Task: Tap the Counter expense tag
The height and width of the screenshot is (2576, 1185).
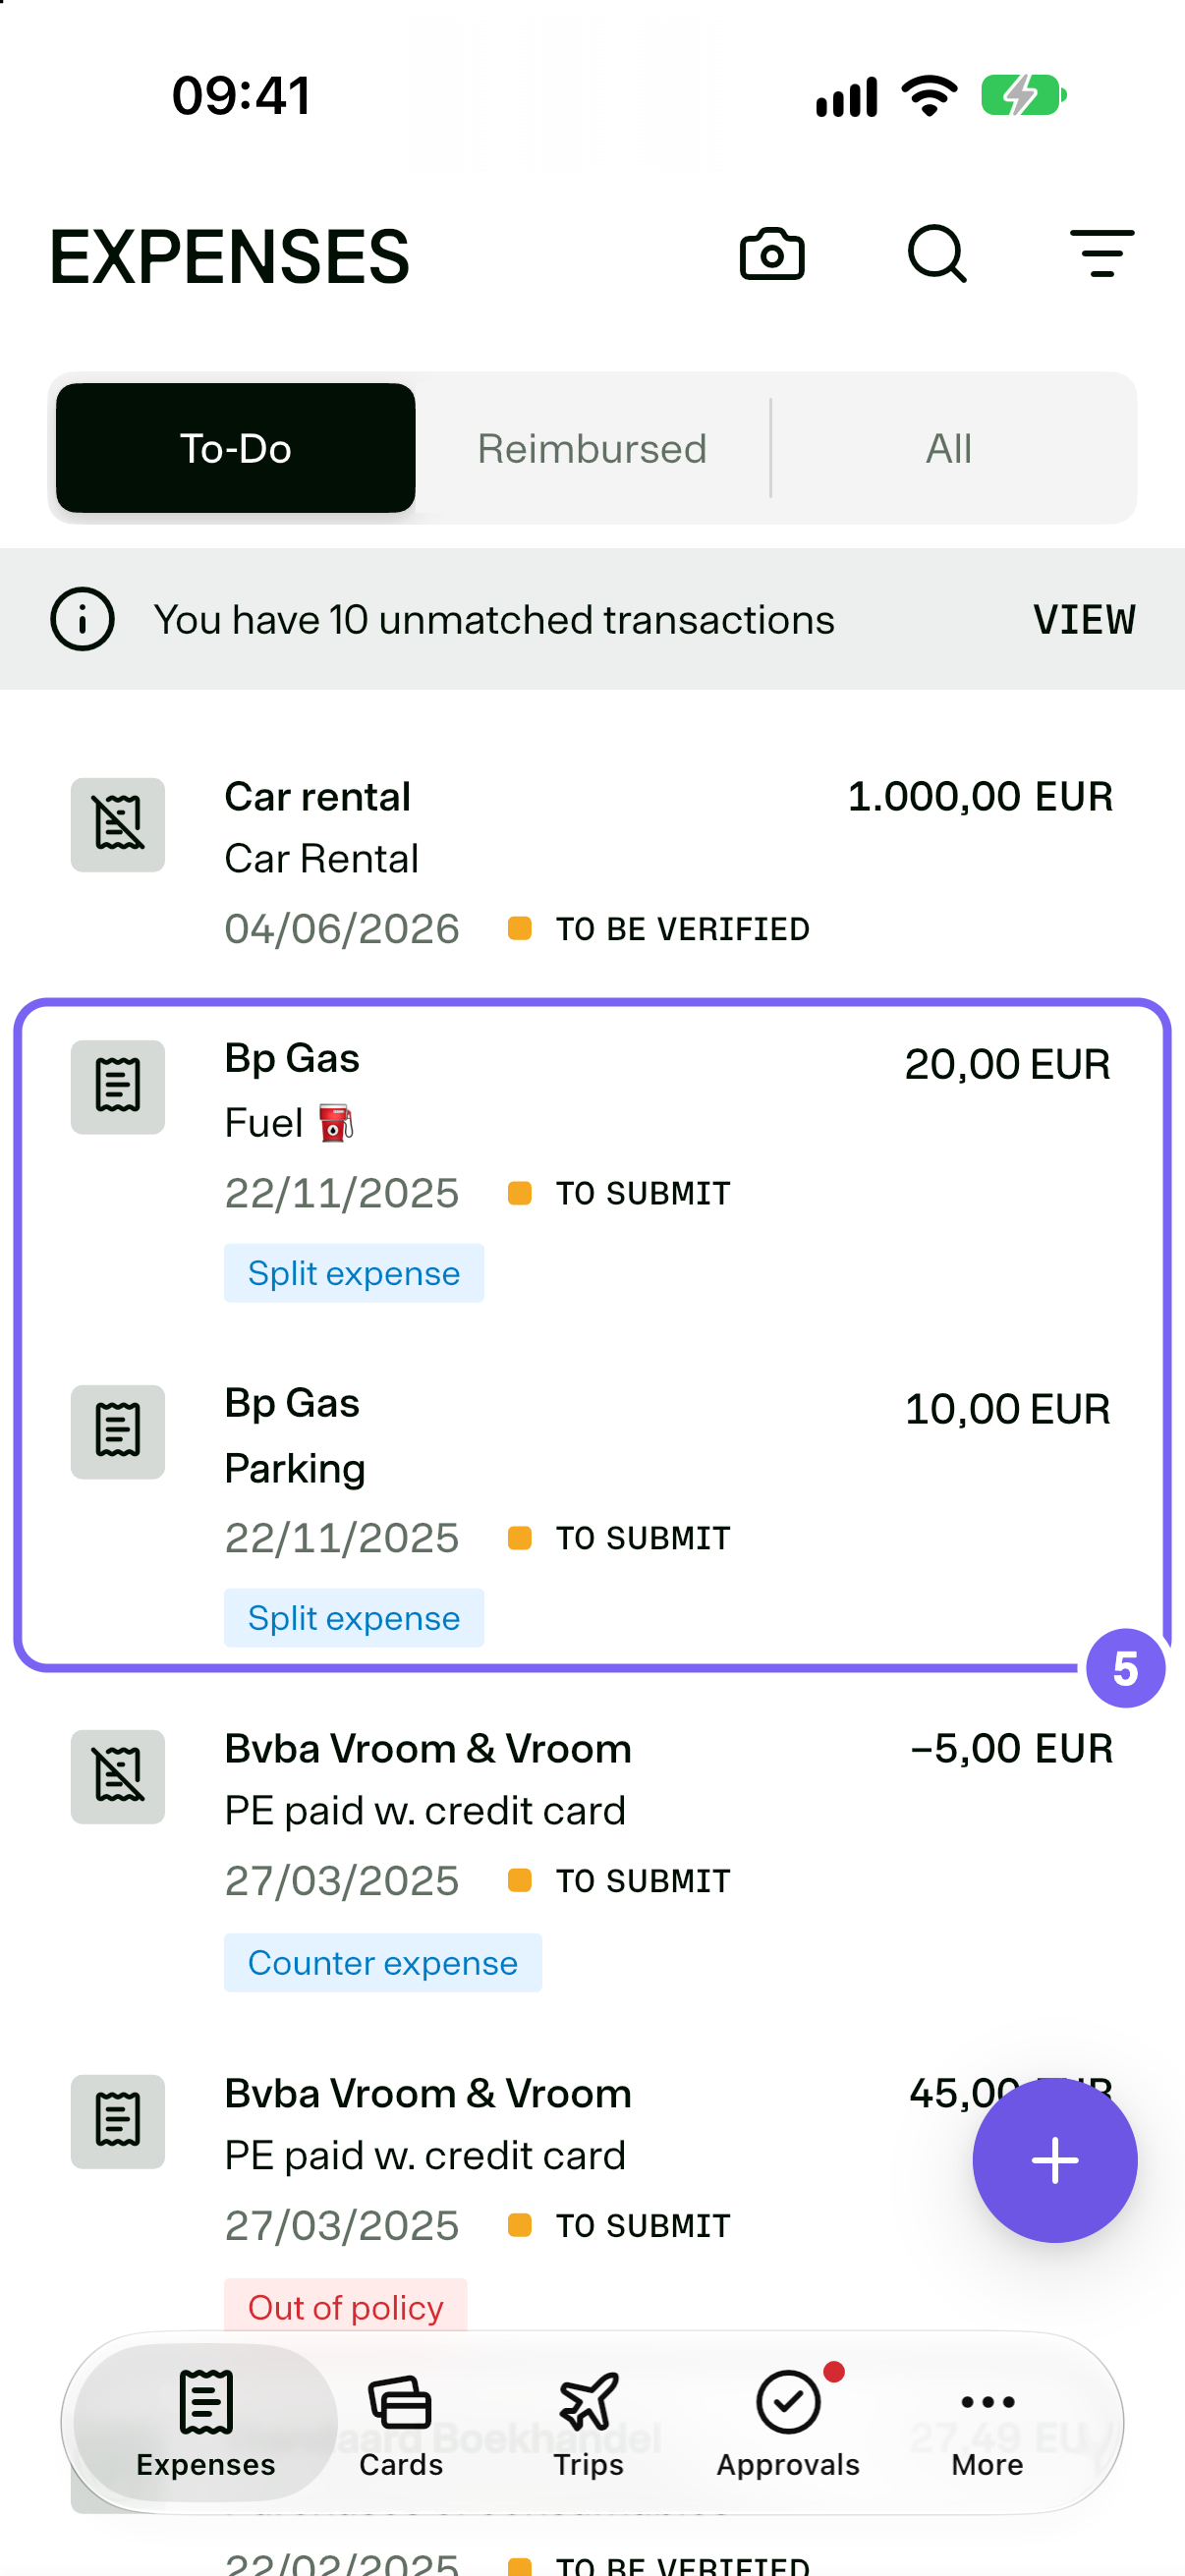Action: coord(383,1962)
